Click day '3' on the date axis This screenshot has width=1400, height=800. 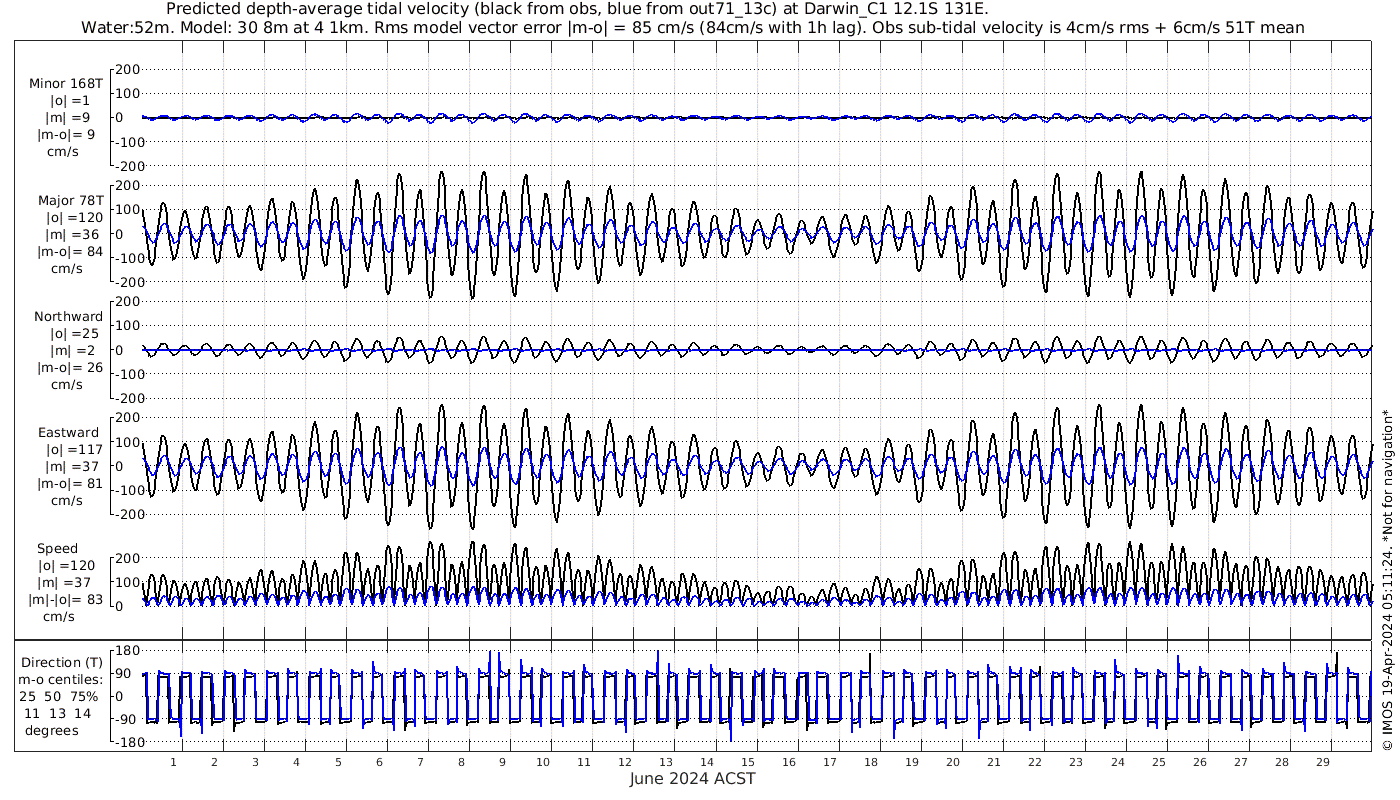coord(255,762)
